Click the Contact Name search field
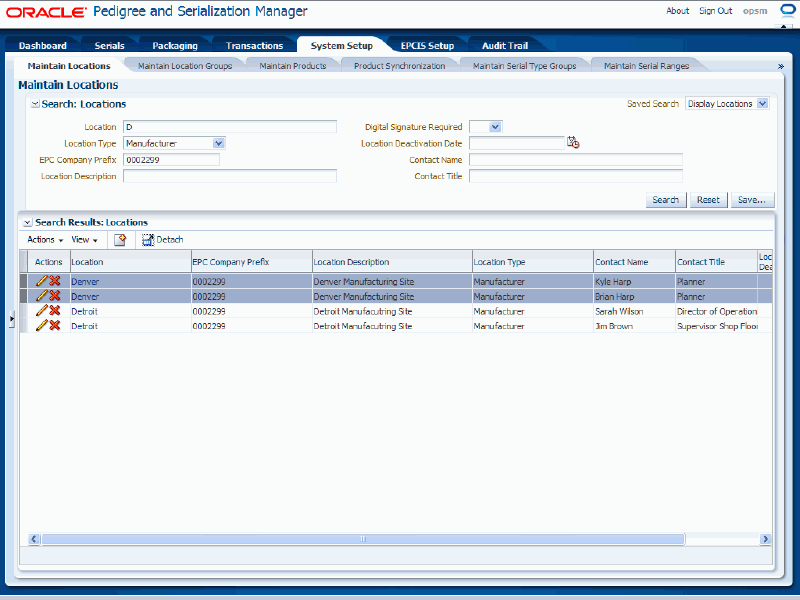800x600 pixels. (x=576, y=160)
